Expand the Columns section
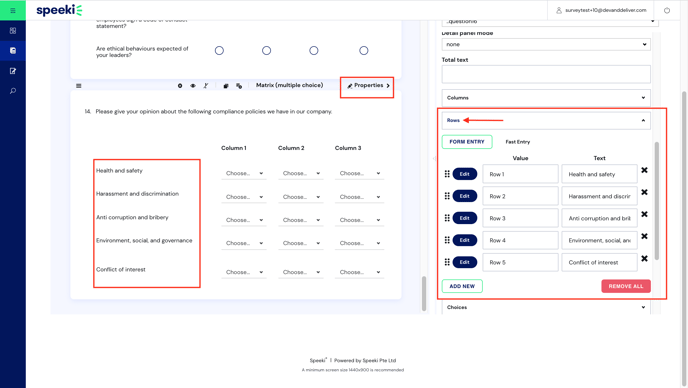The width and height of the screenshot is (688, 388). coord(546,97)
